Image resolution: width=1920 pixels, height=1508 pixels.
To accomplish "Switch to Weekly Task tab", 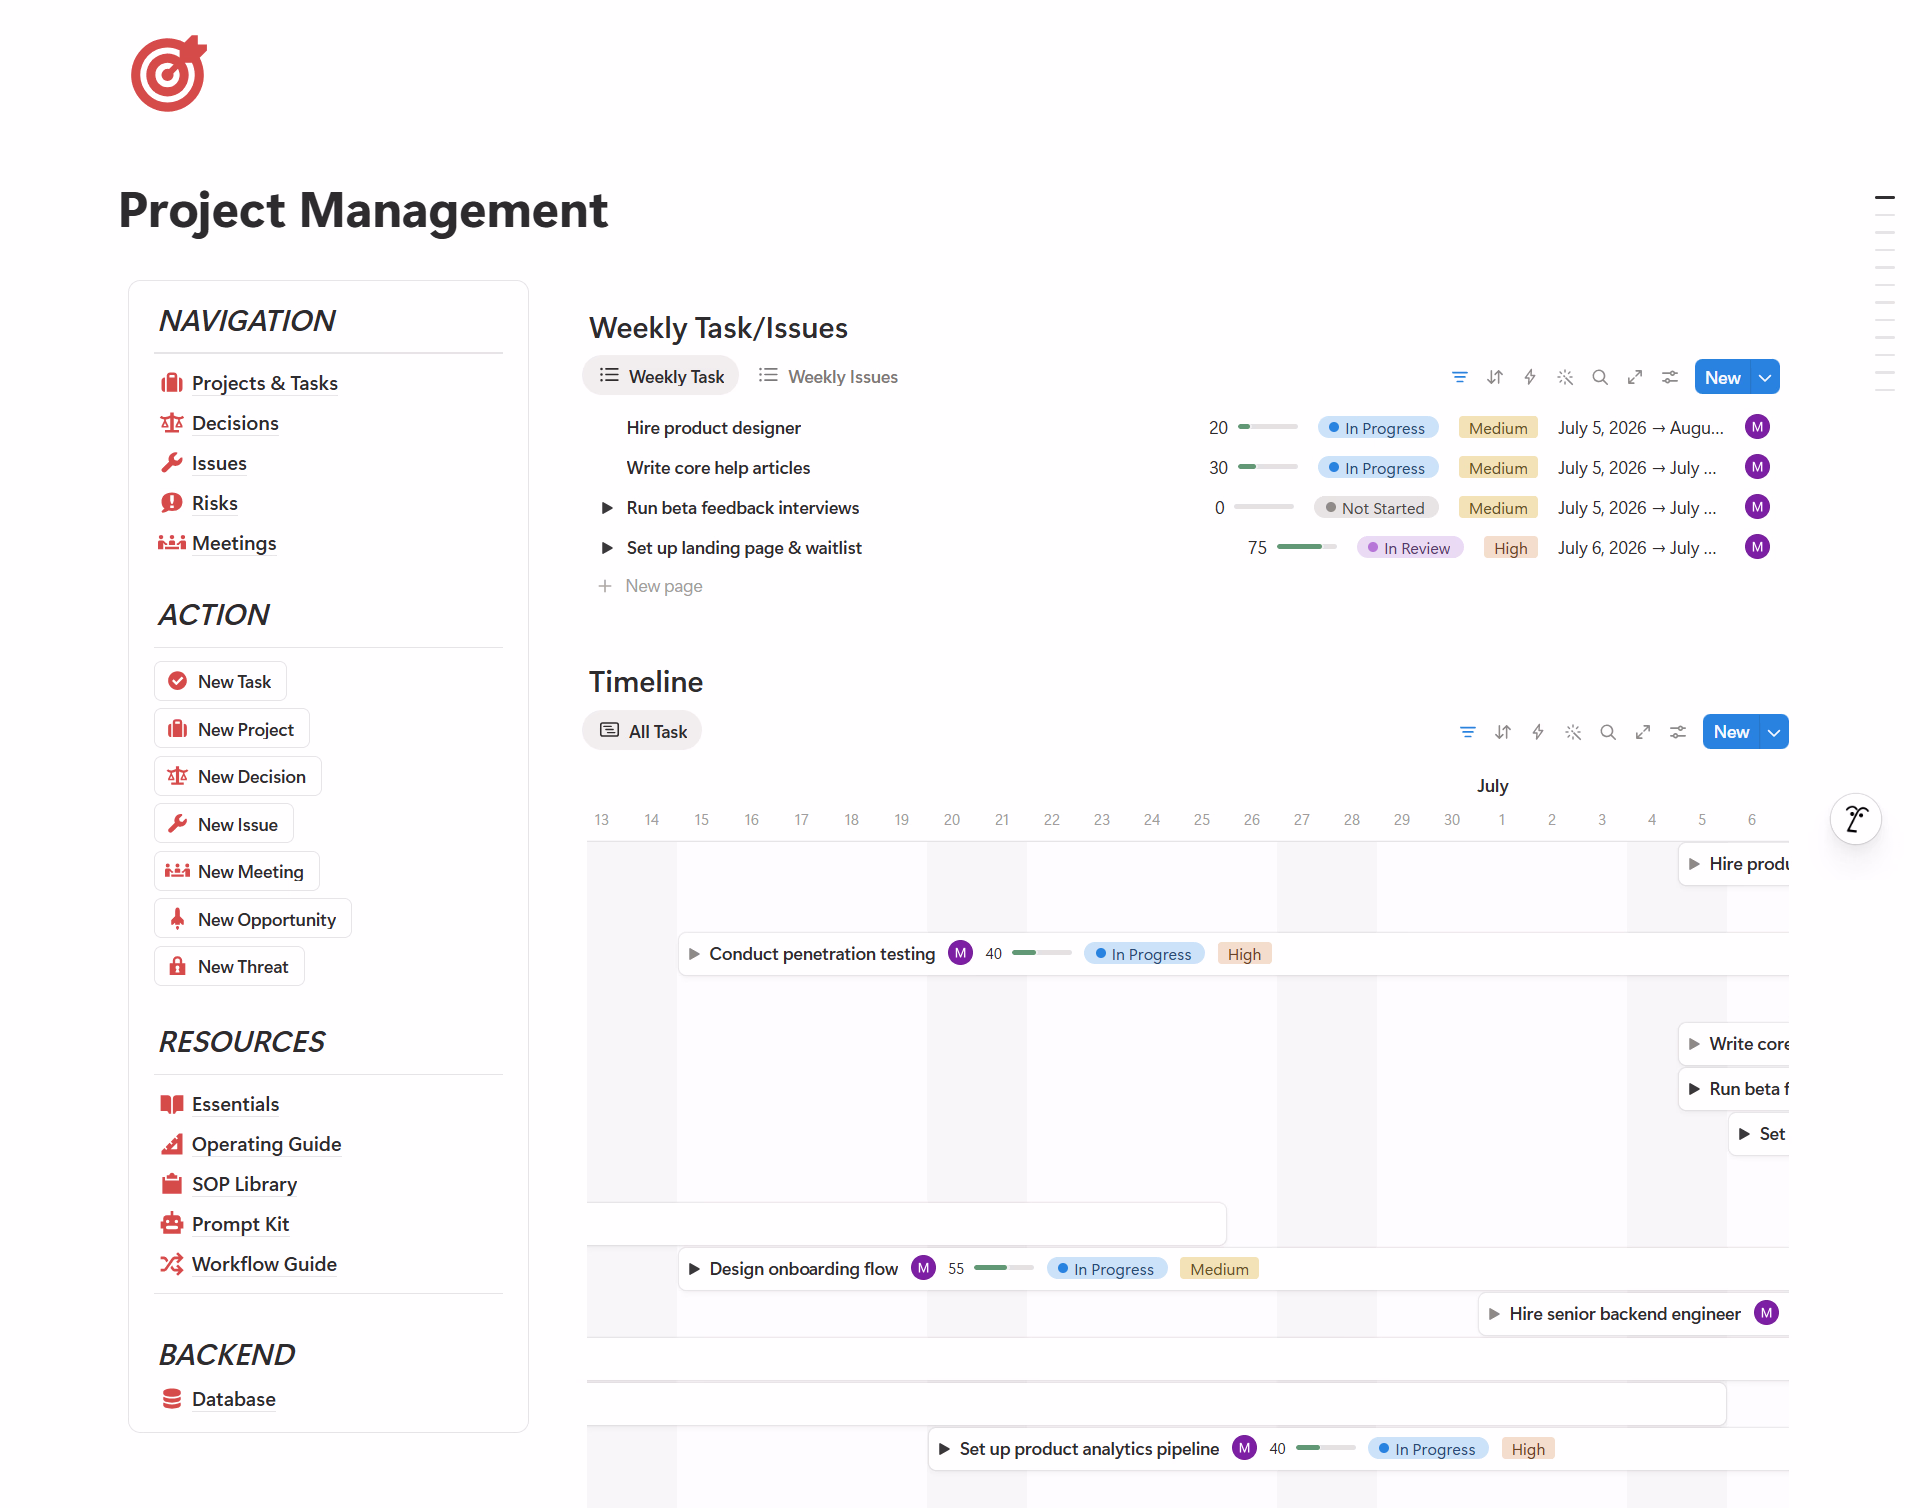I will 661,376.
